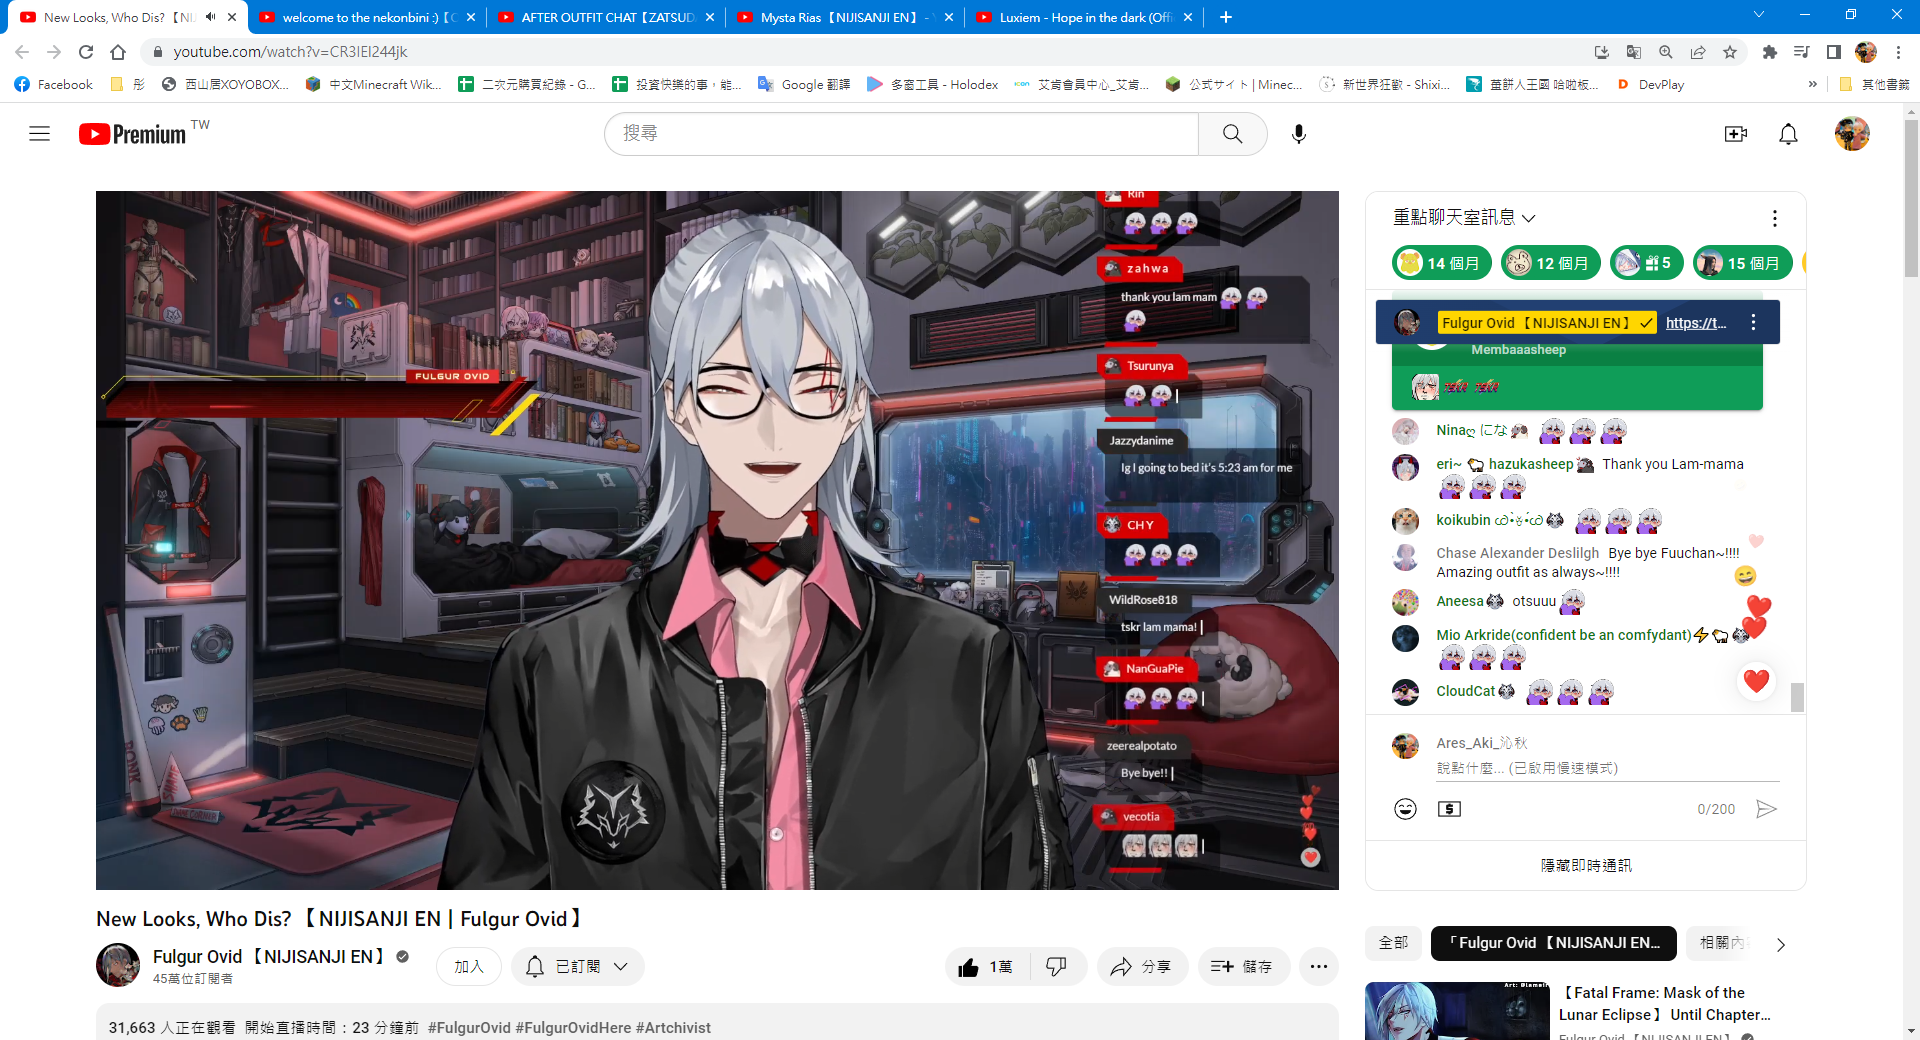
Task: Go to YouTube Premium home logo
Action: 133,134
